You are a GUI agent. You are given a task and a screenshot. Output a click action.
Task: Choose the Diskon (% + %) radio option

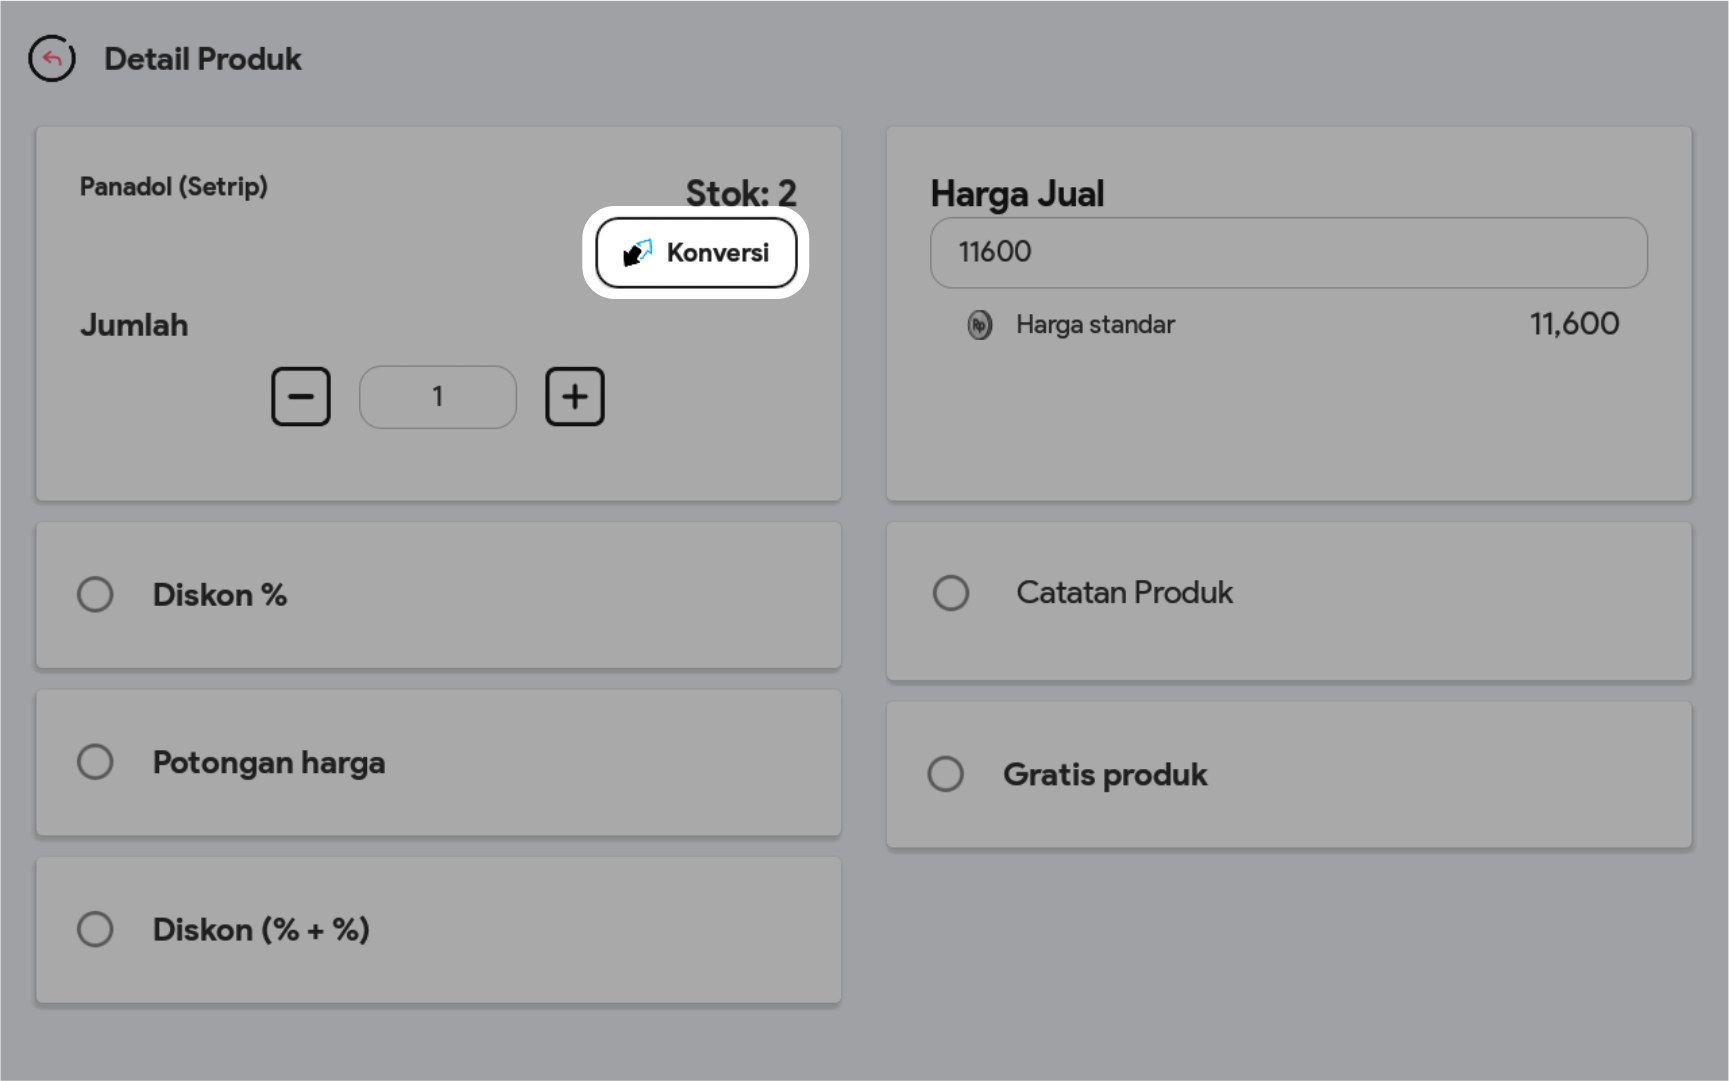pos(96,929)
